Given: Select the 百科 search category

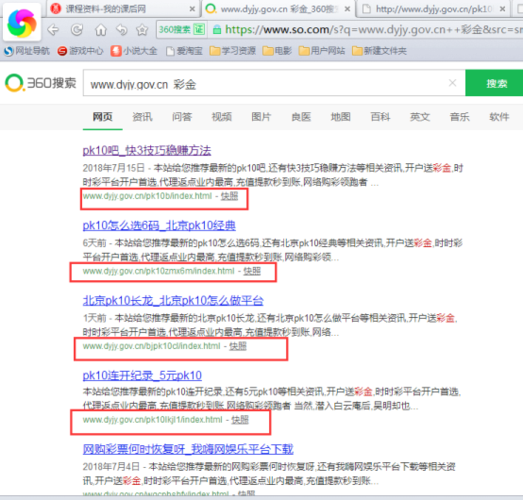Looking at the screenshot, I should 381,117.
